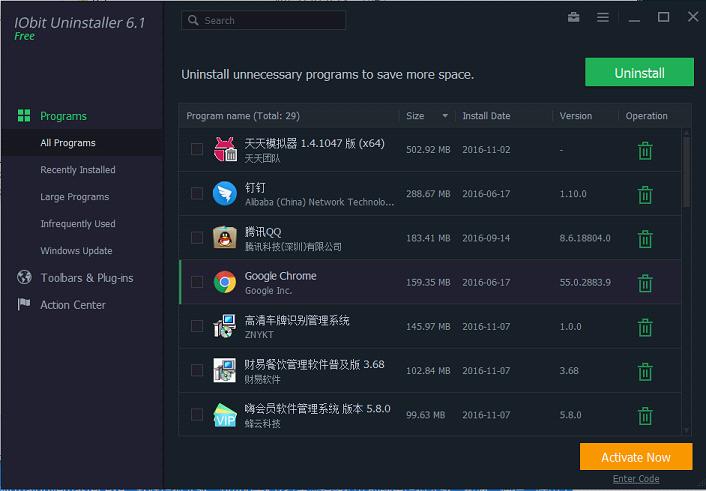Open Toolbars & Plug-ins section
The image size is (706, 491).
(x=86, y=278)
